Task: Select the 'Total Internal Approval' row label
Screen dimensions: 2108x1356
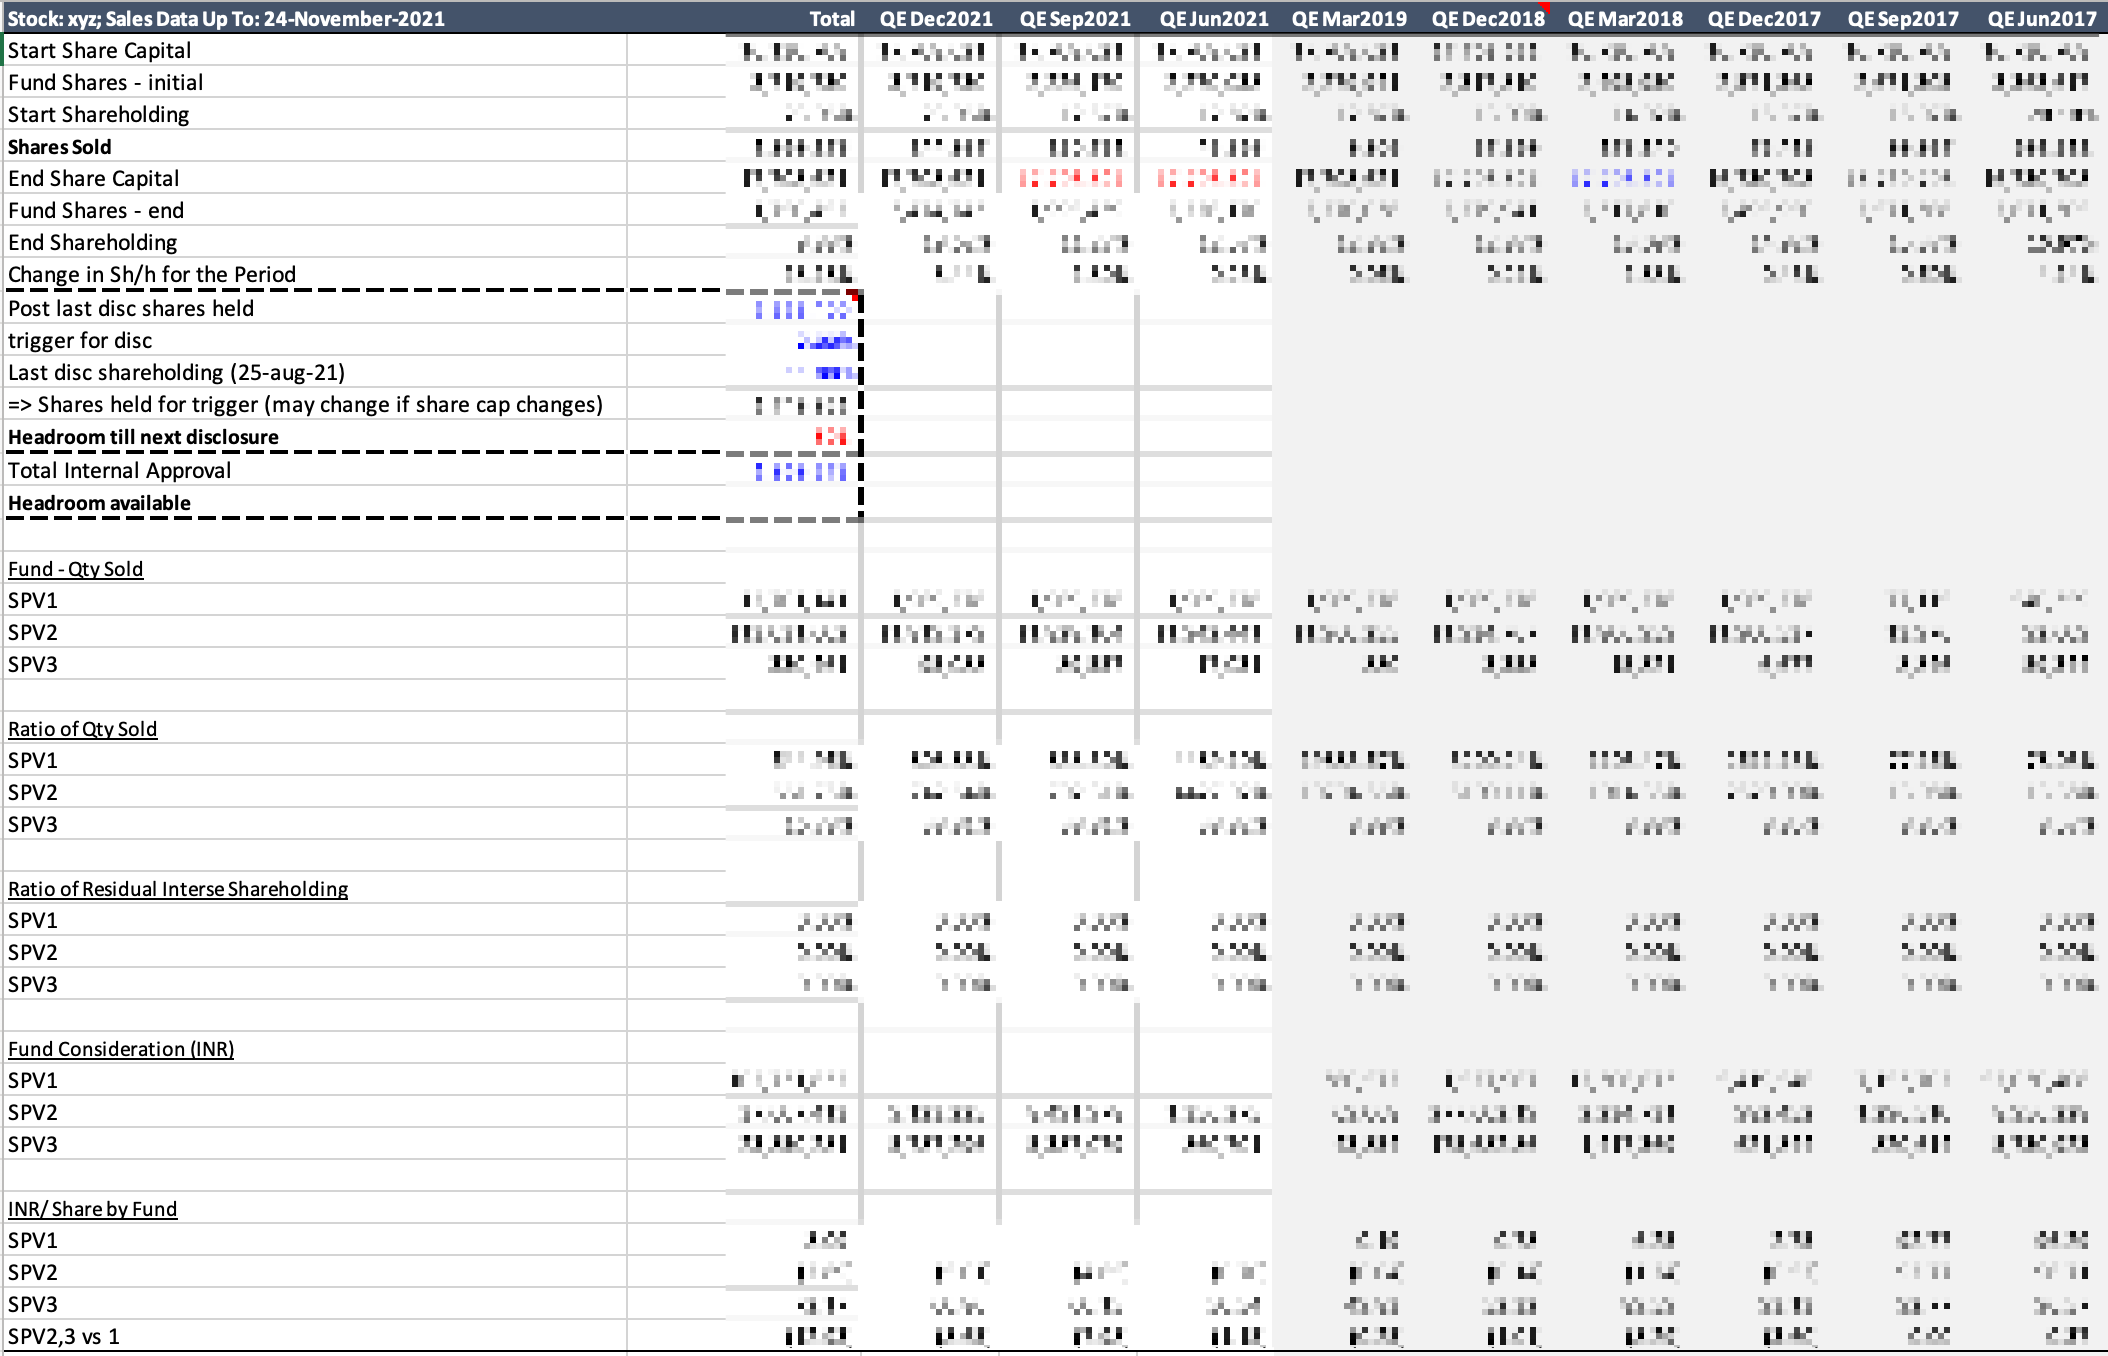Action: pos(119,471)
